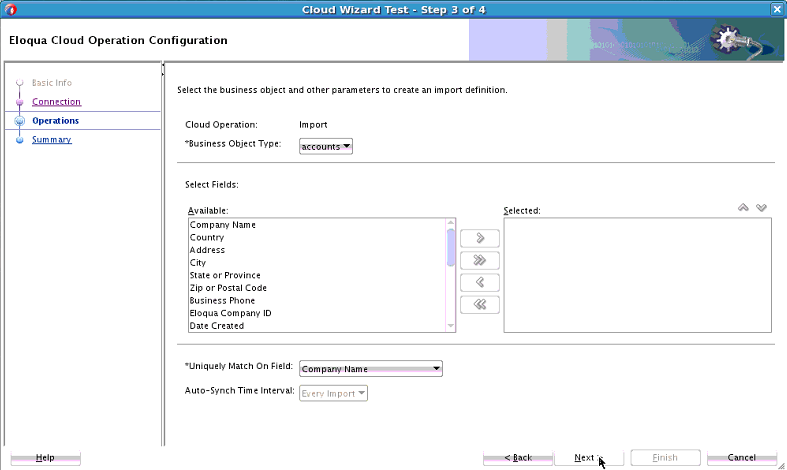This screenshot has height=470, width=787.
Task: Click the Available list scroll up arrow
Action: tap(451, 223)
